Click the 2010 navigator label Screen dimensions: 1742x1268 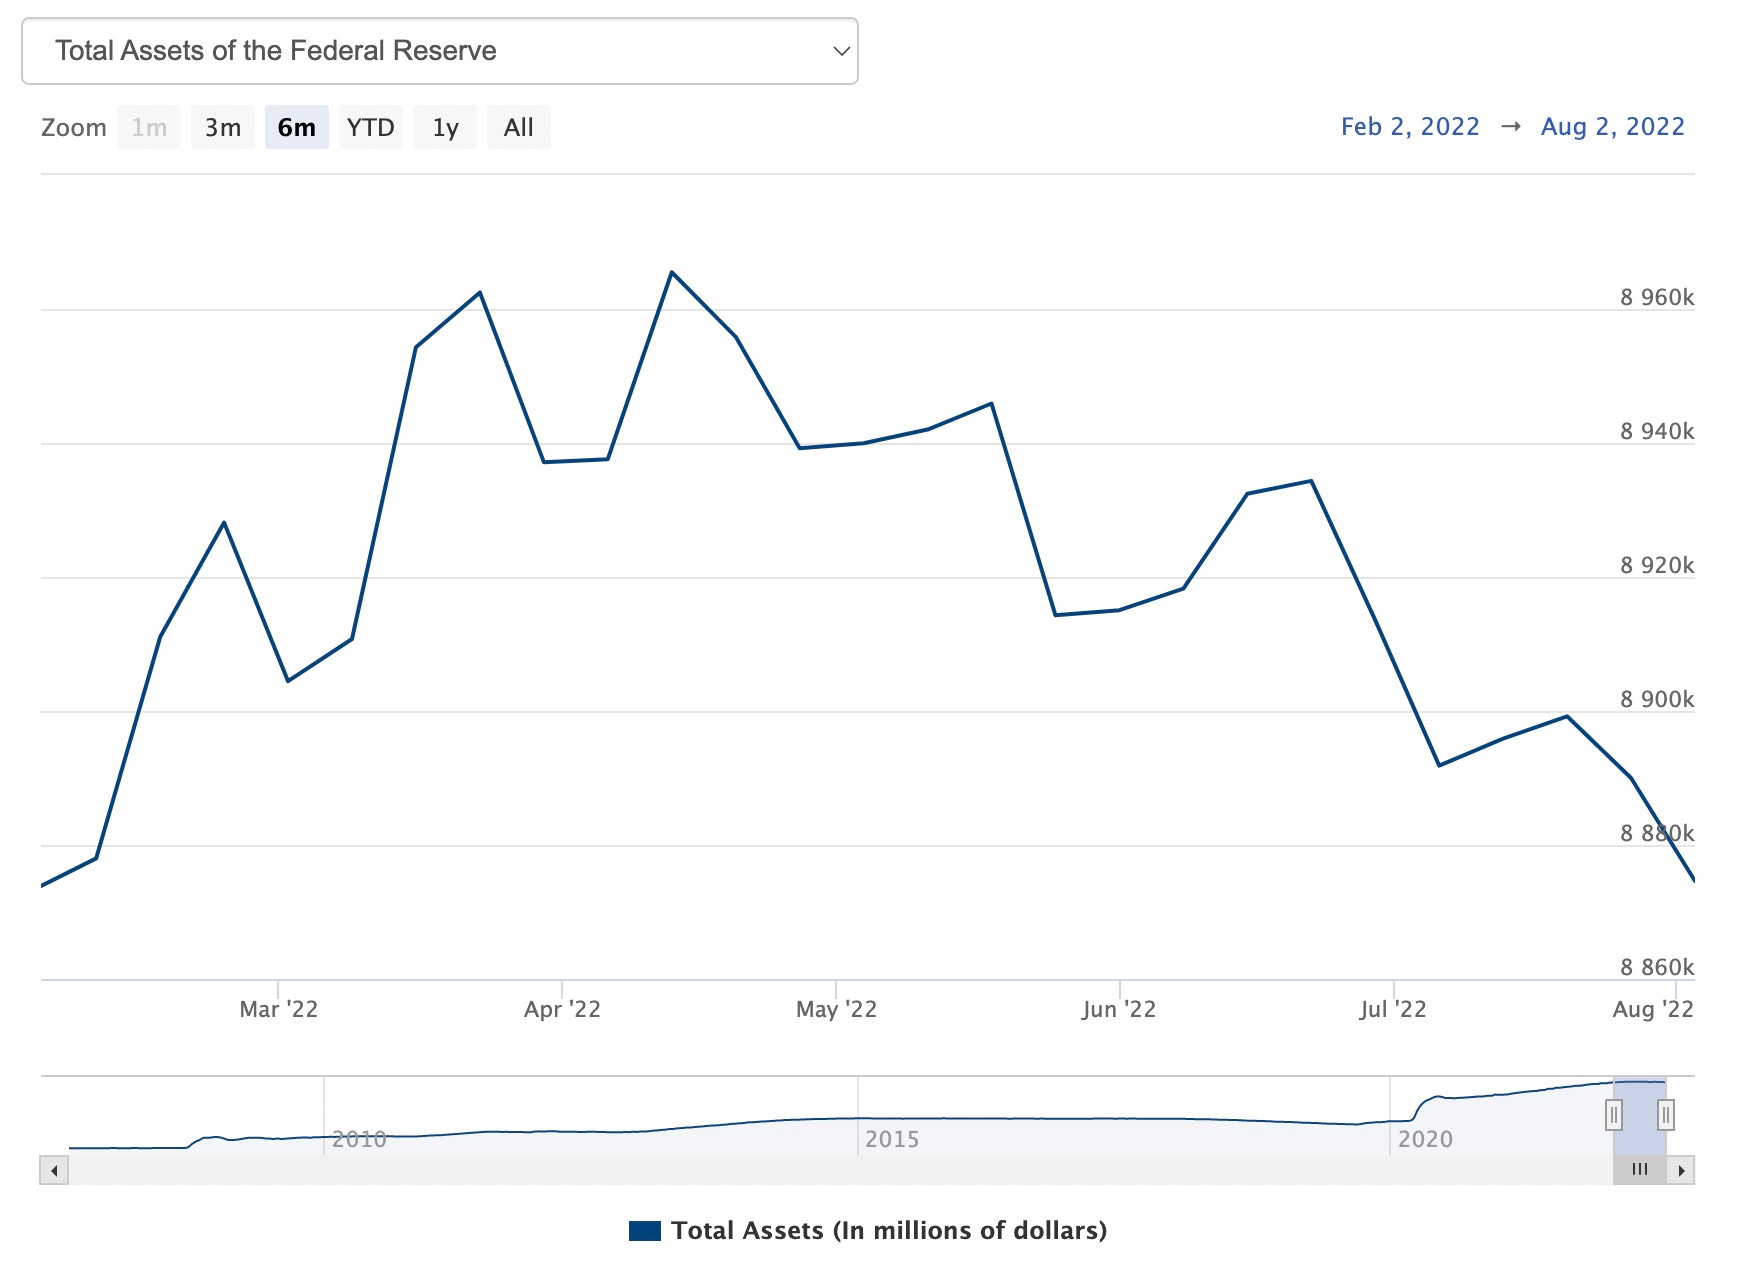coord(359,1139)
